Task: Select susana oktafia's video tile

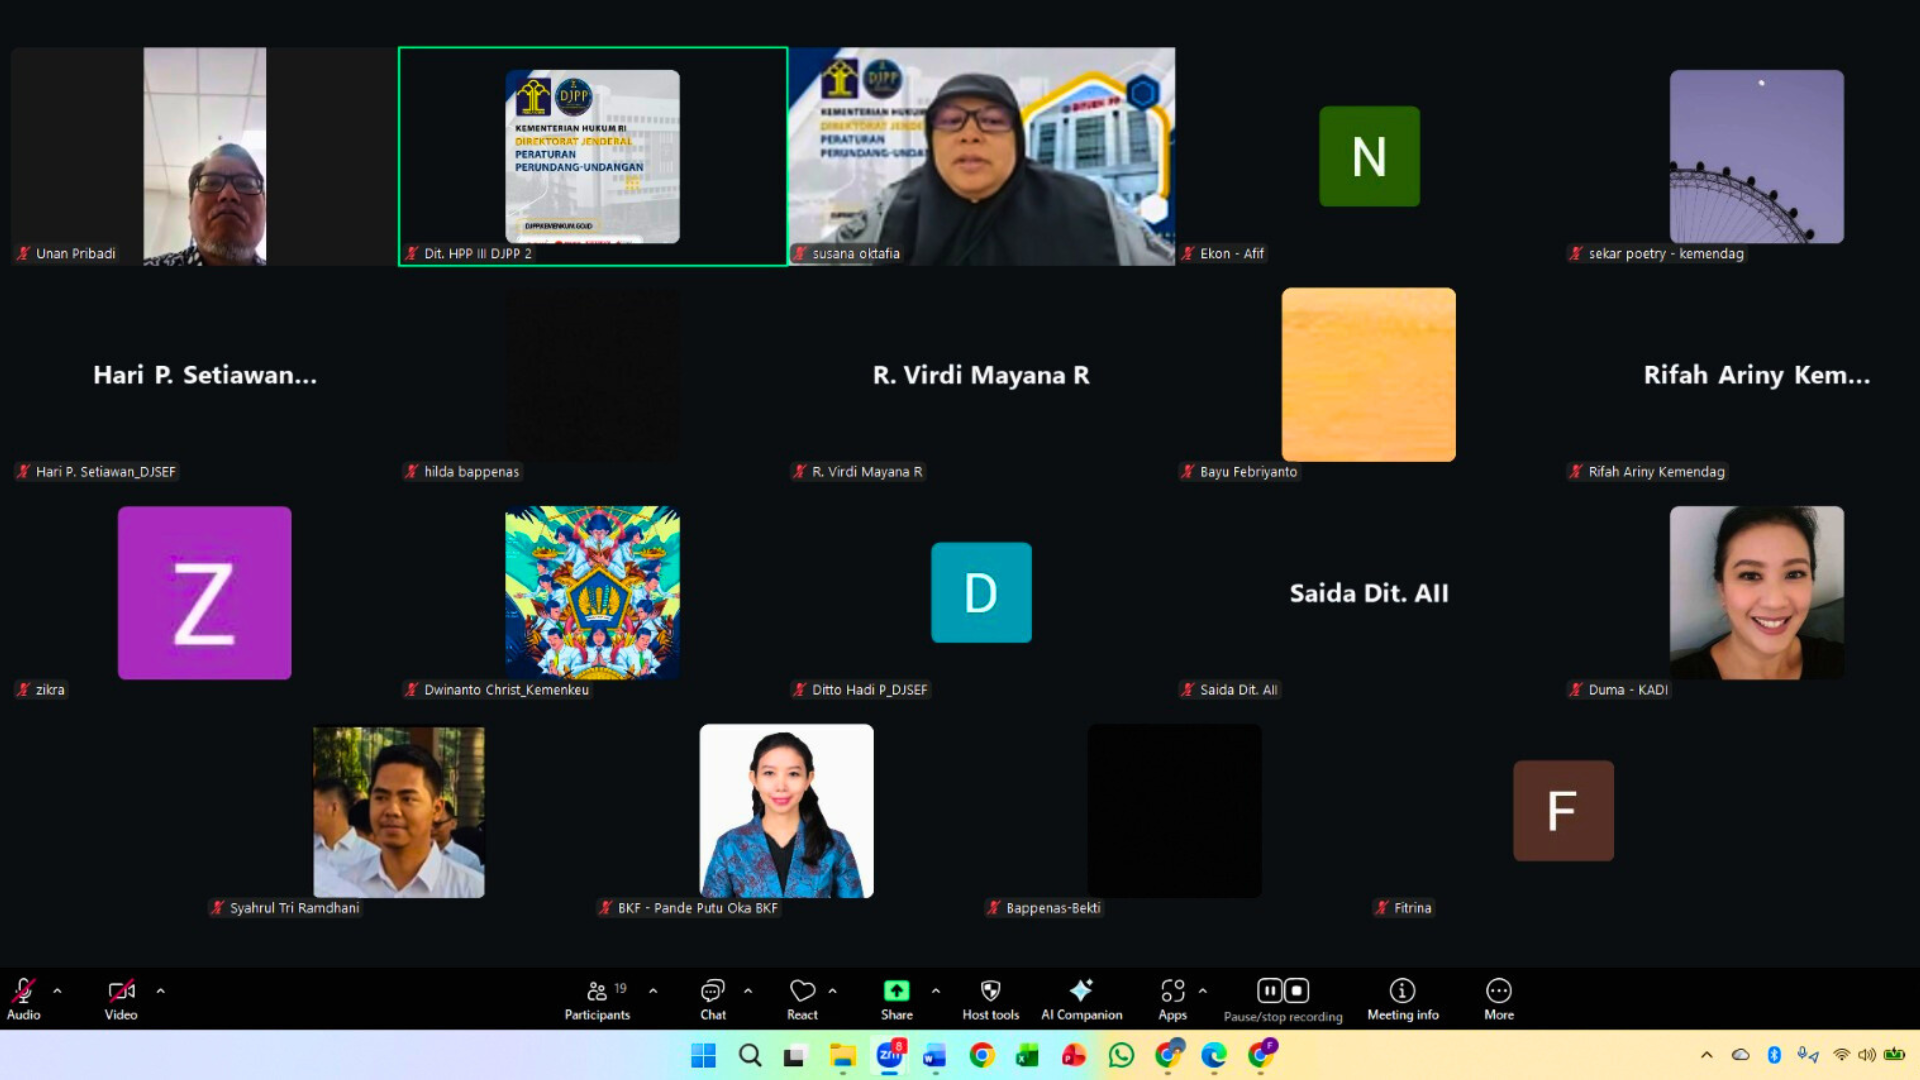Action: [x=981, y=156]
